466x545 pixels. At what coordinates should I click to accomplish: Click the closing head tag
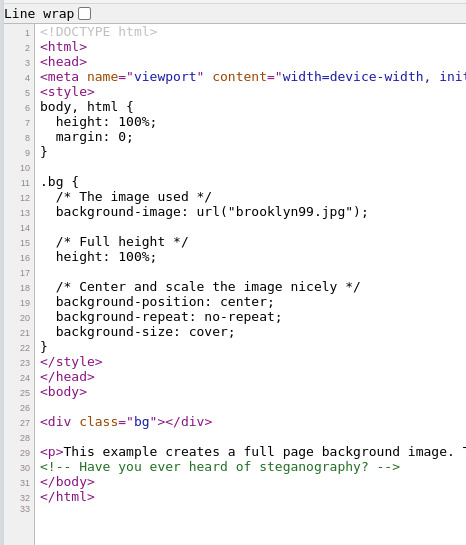[67, 377]
